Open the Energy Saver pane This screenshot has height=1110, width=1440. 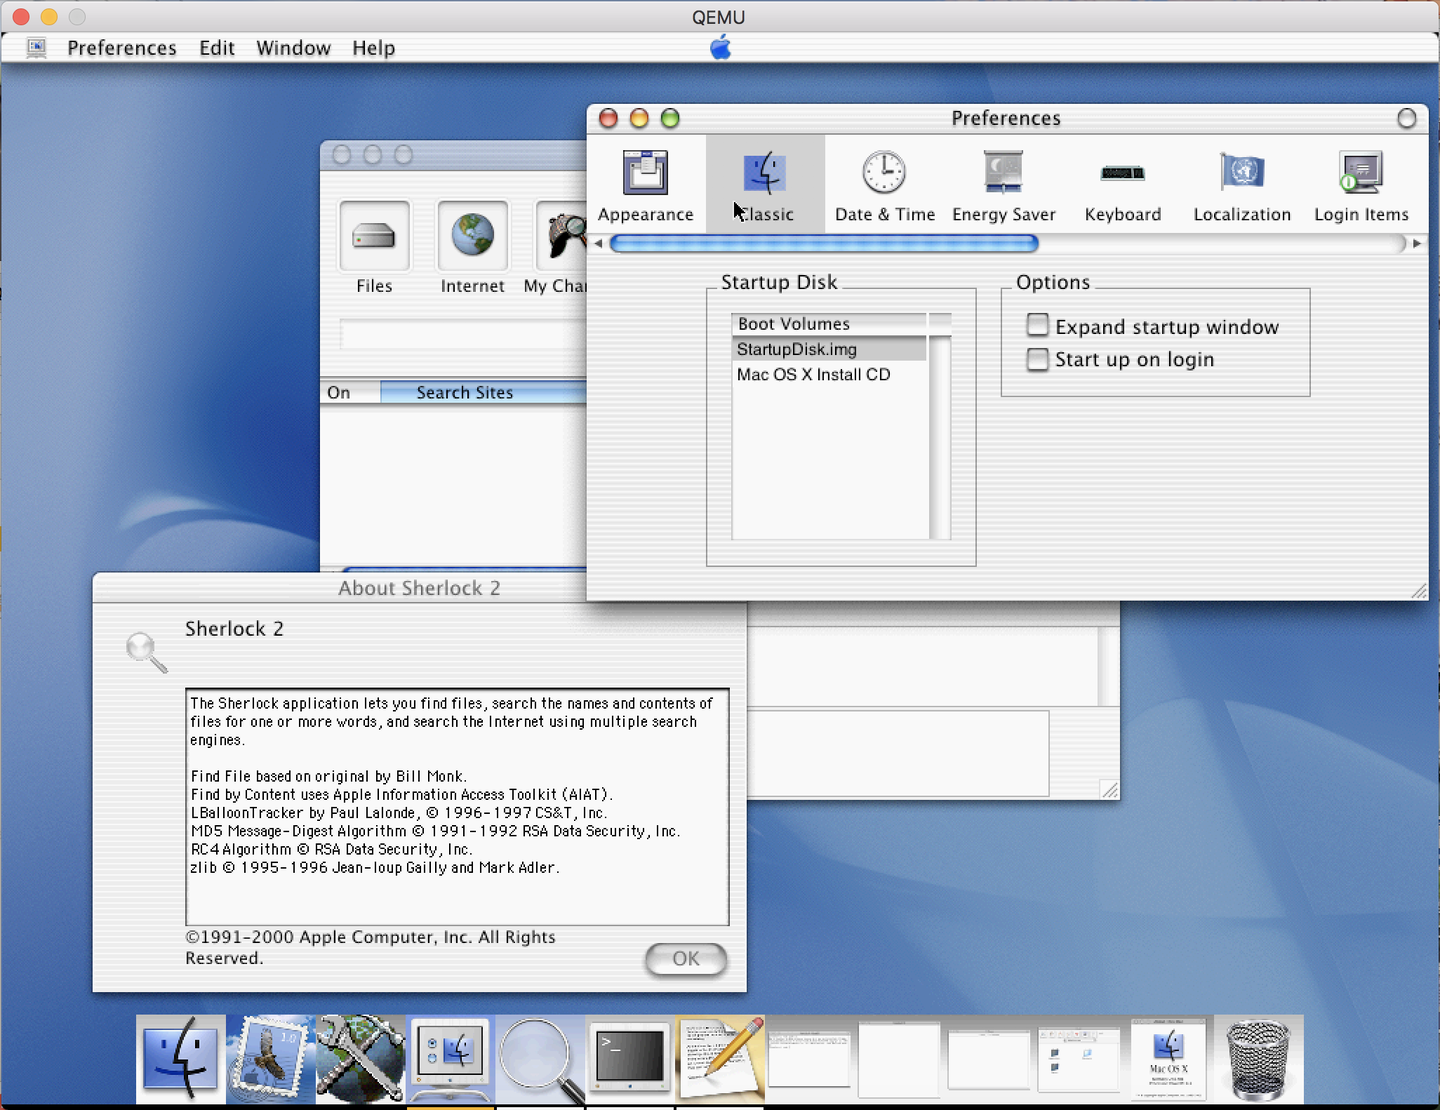click(x=1003, y=184)
